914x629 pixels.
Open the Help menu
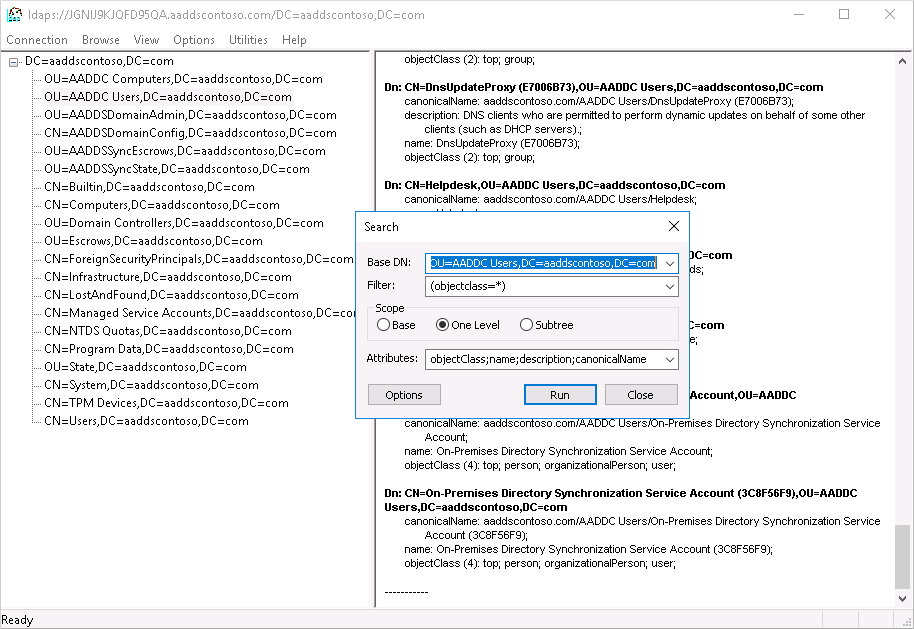(x=294, y=40)
